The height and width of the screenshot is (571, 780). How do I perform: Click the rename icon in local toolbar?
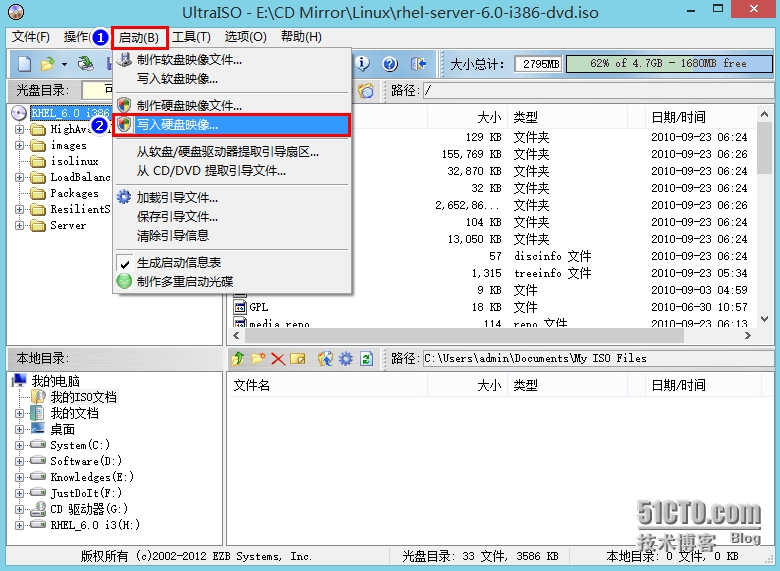(297, 358)
